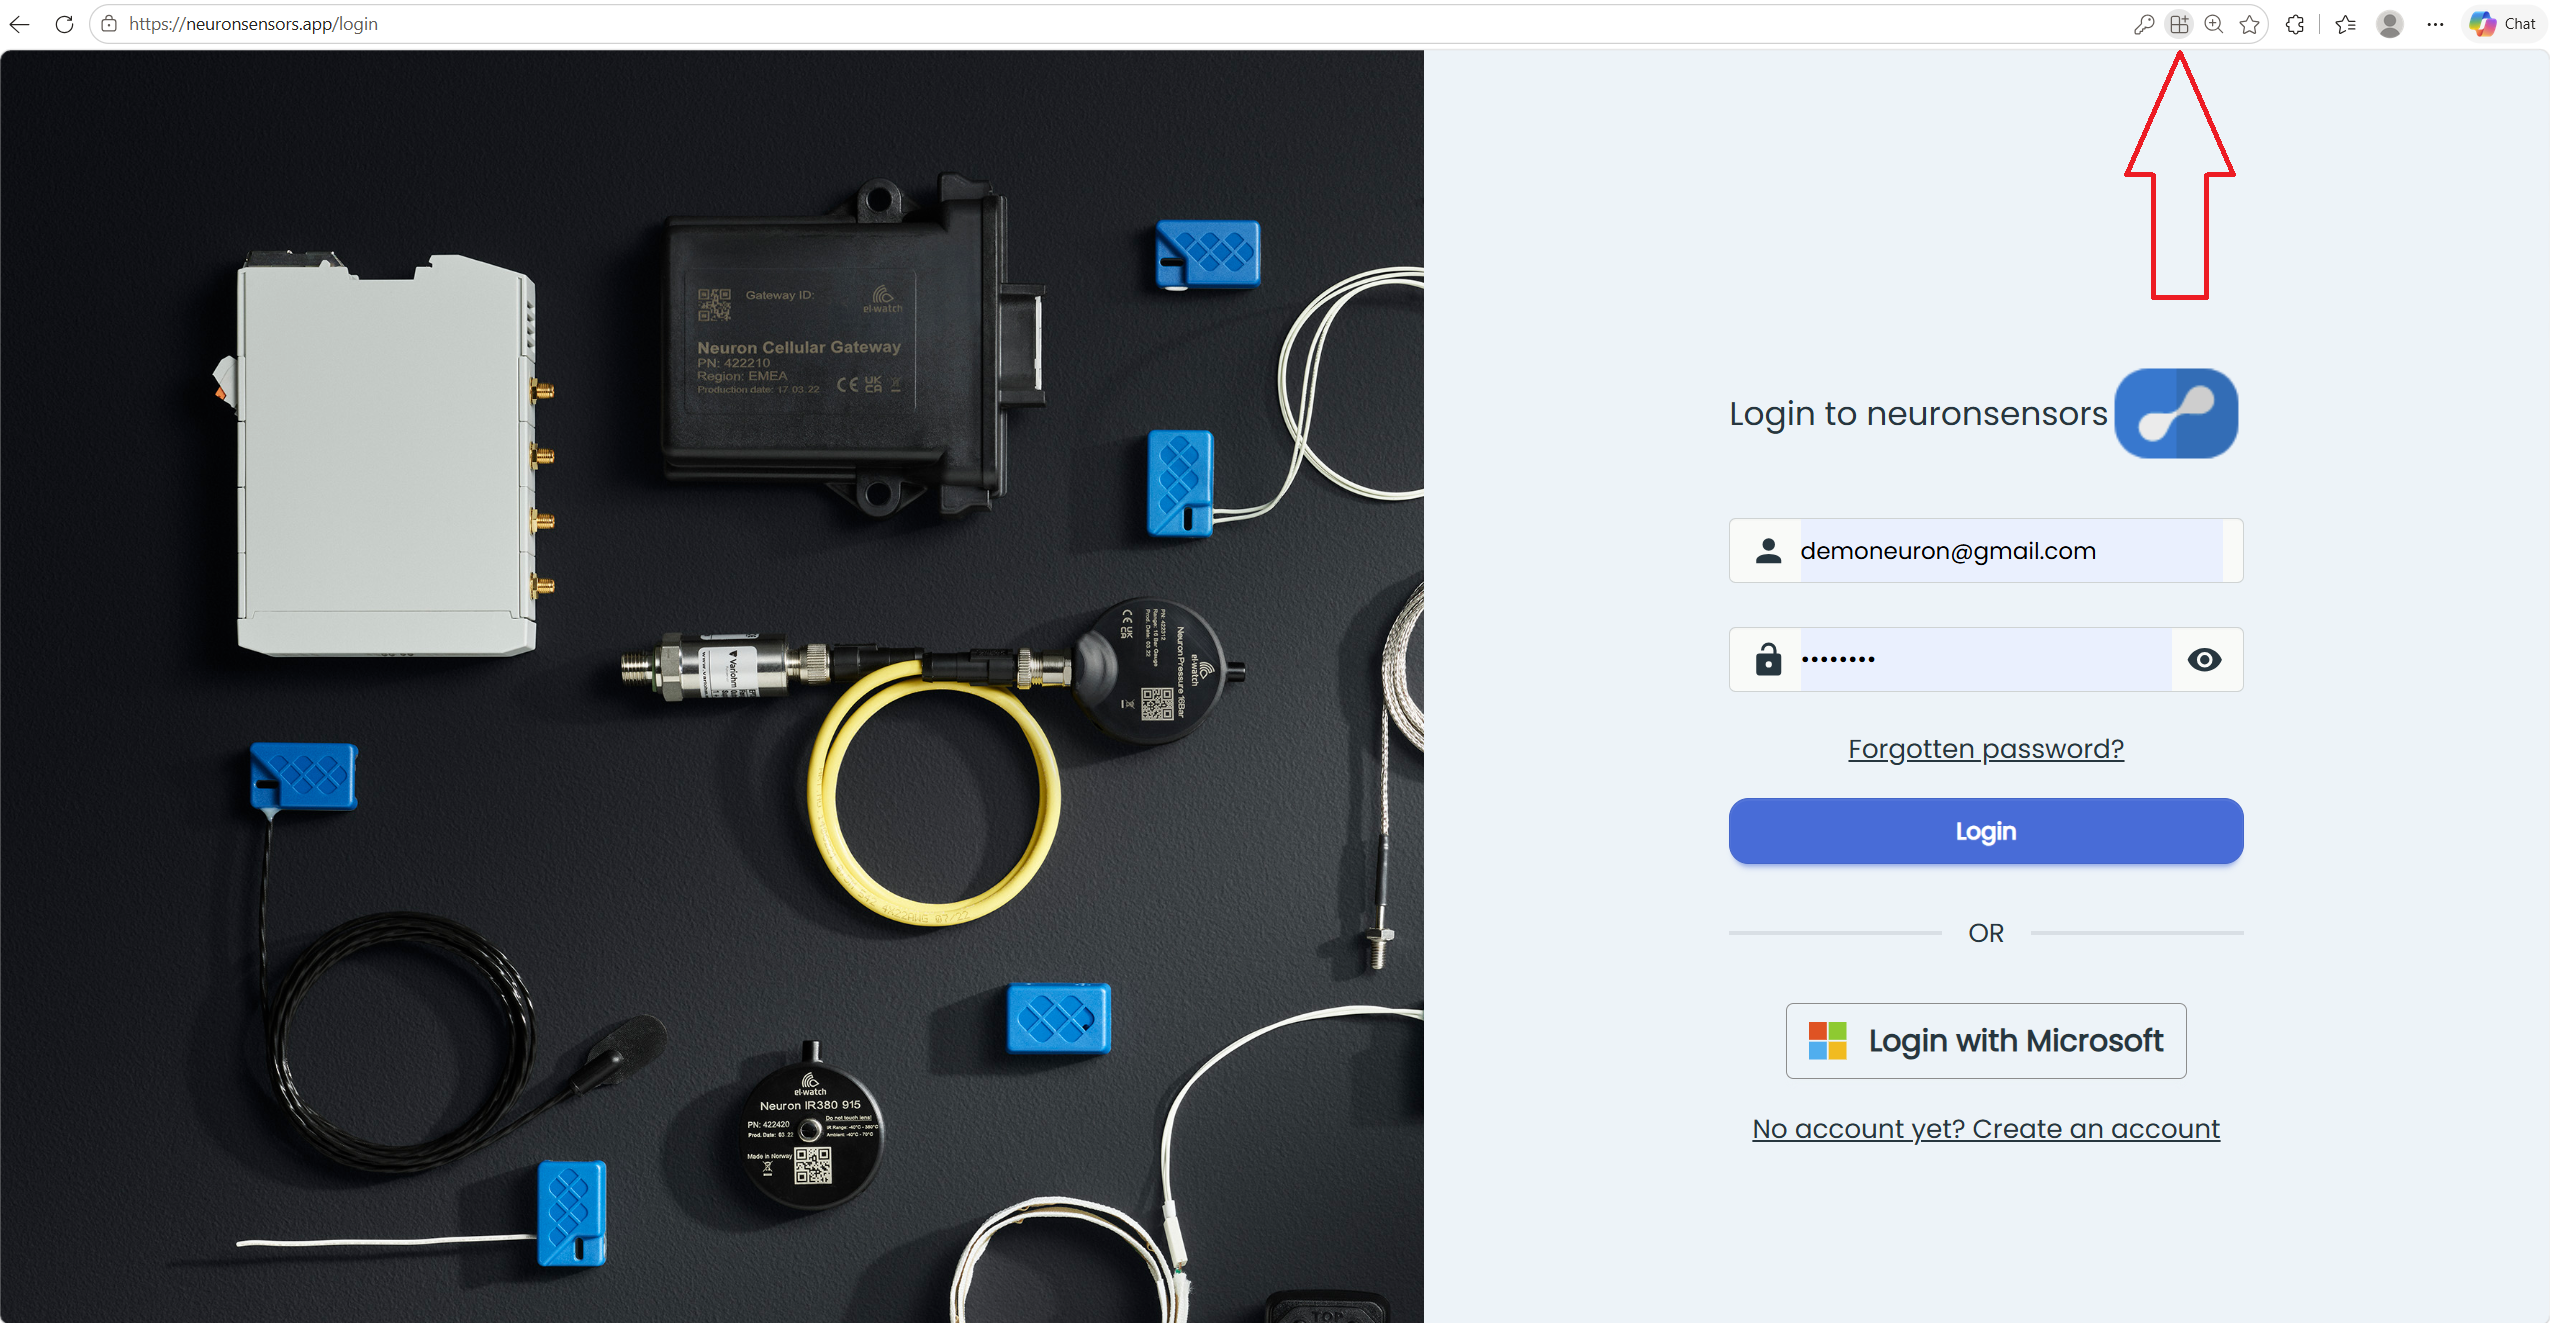
Task: Open browser profile avatar
Action: coord(2390,24)
